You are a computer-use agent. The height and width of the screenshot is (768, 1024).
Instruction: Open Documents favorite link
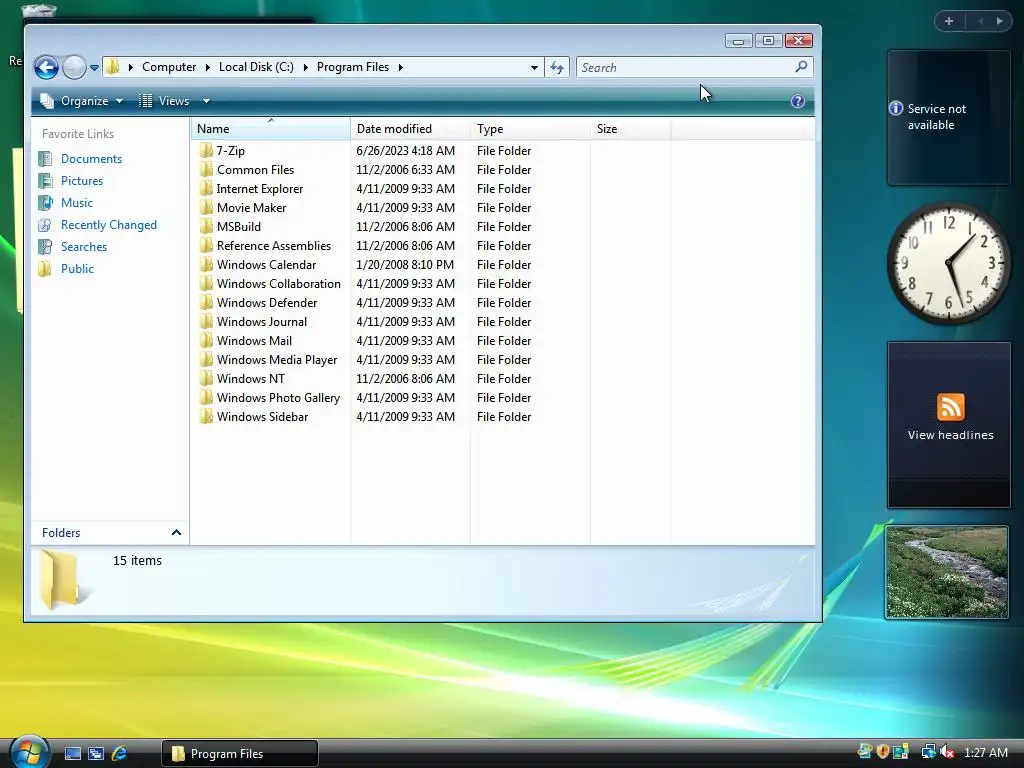pyautogui.click(x=91, y=159)
